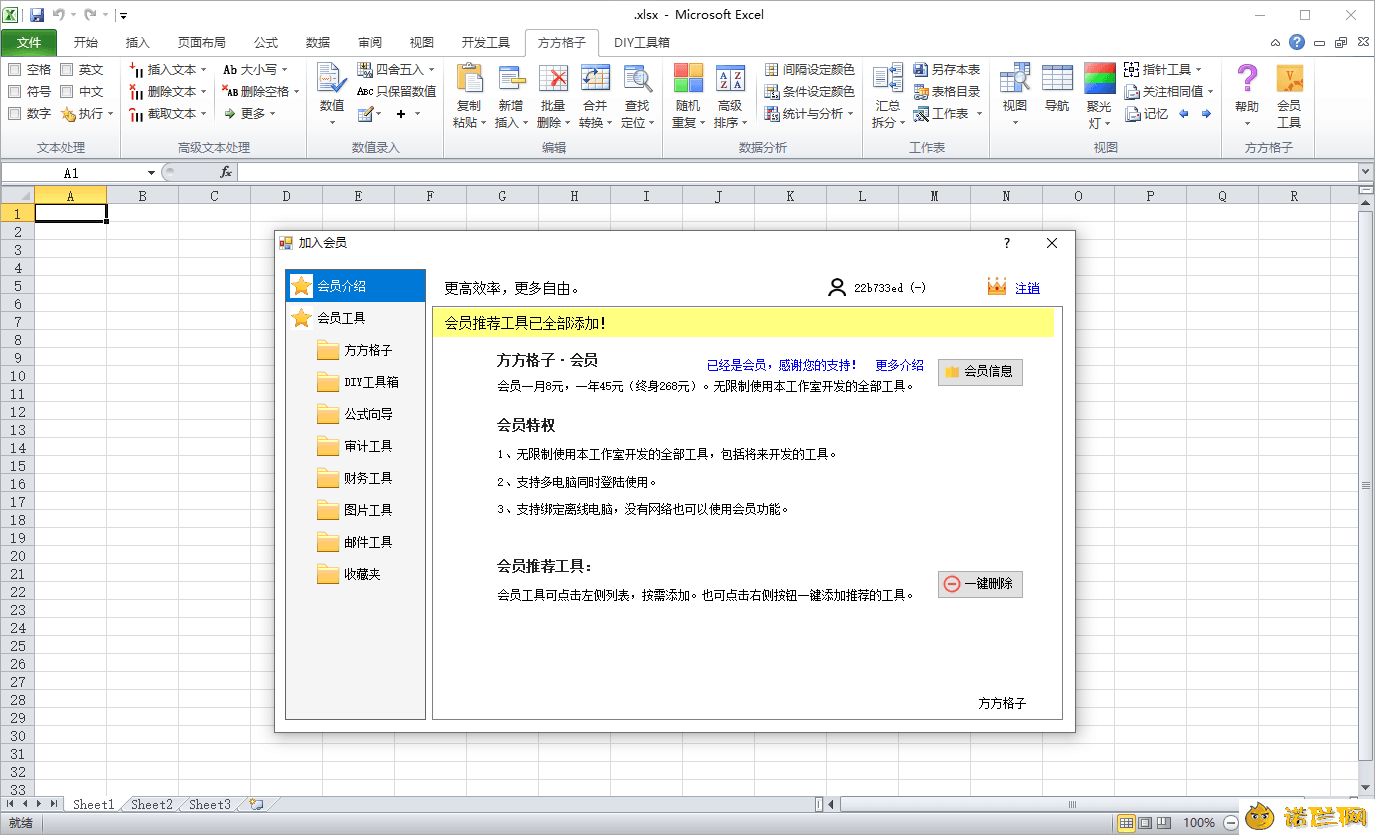Click the 帮助 question mark icon

click(x=1247, y=79)
